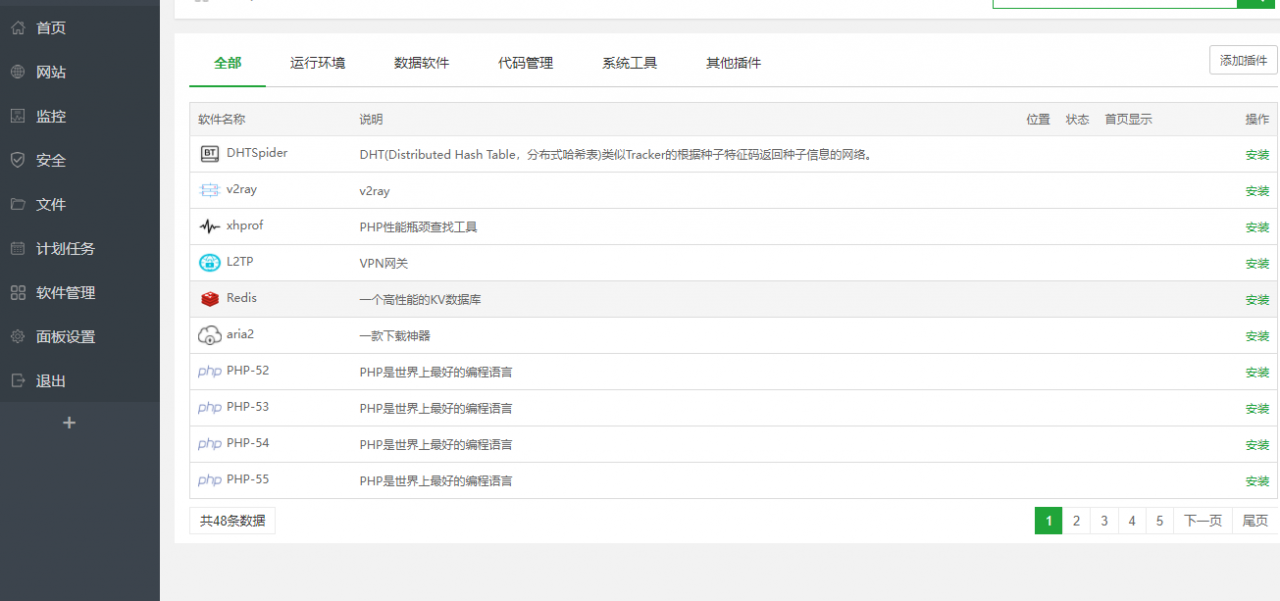Click the 说明 column header
The image size is (1280, 601).
tap(371, 119)
